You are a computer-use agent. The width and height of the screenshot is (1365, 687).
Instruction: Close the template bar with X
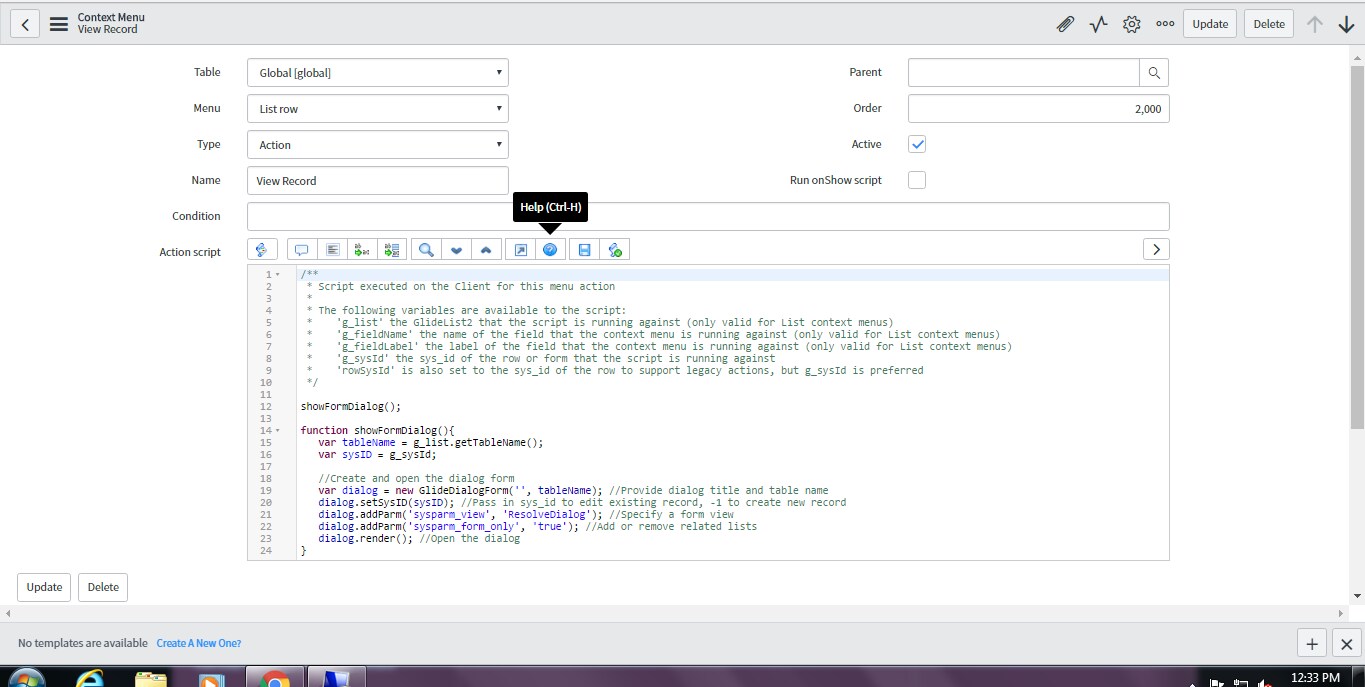1347,644
